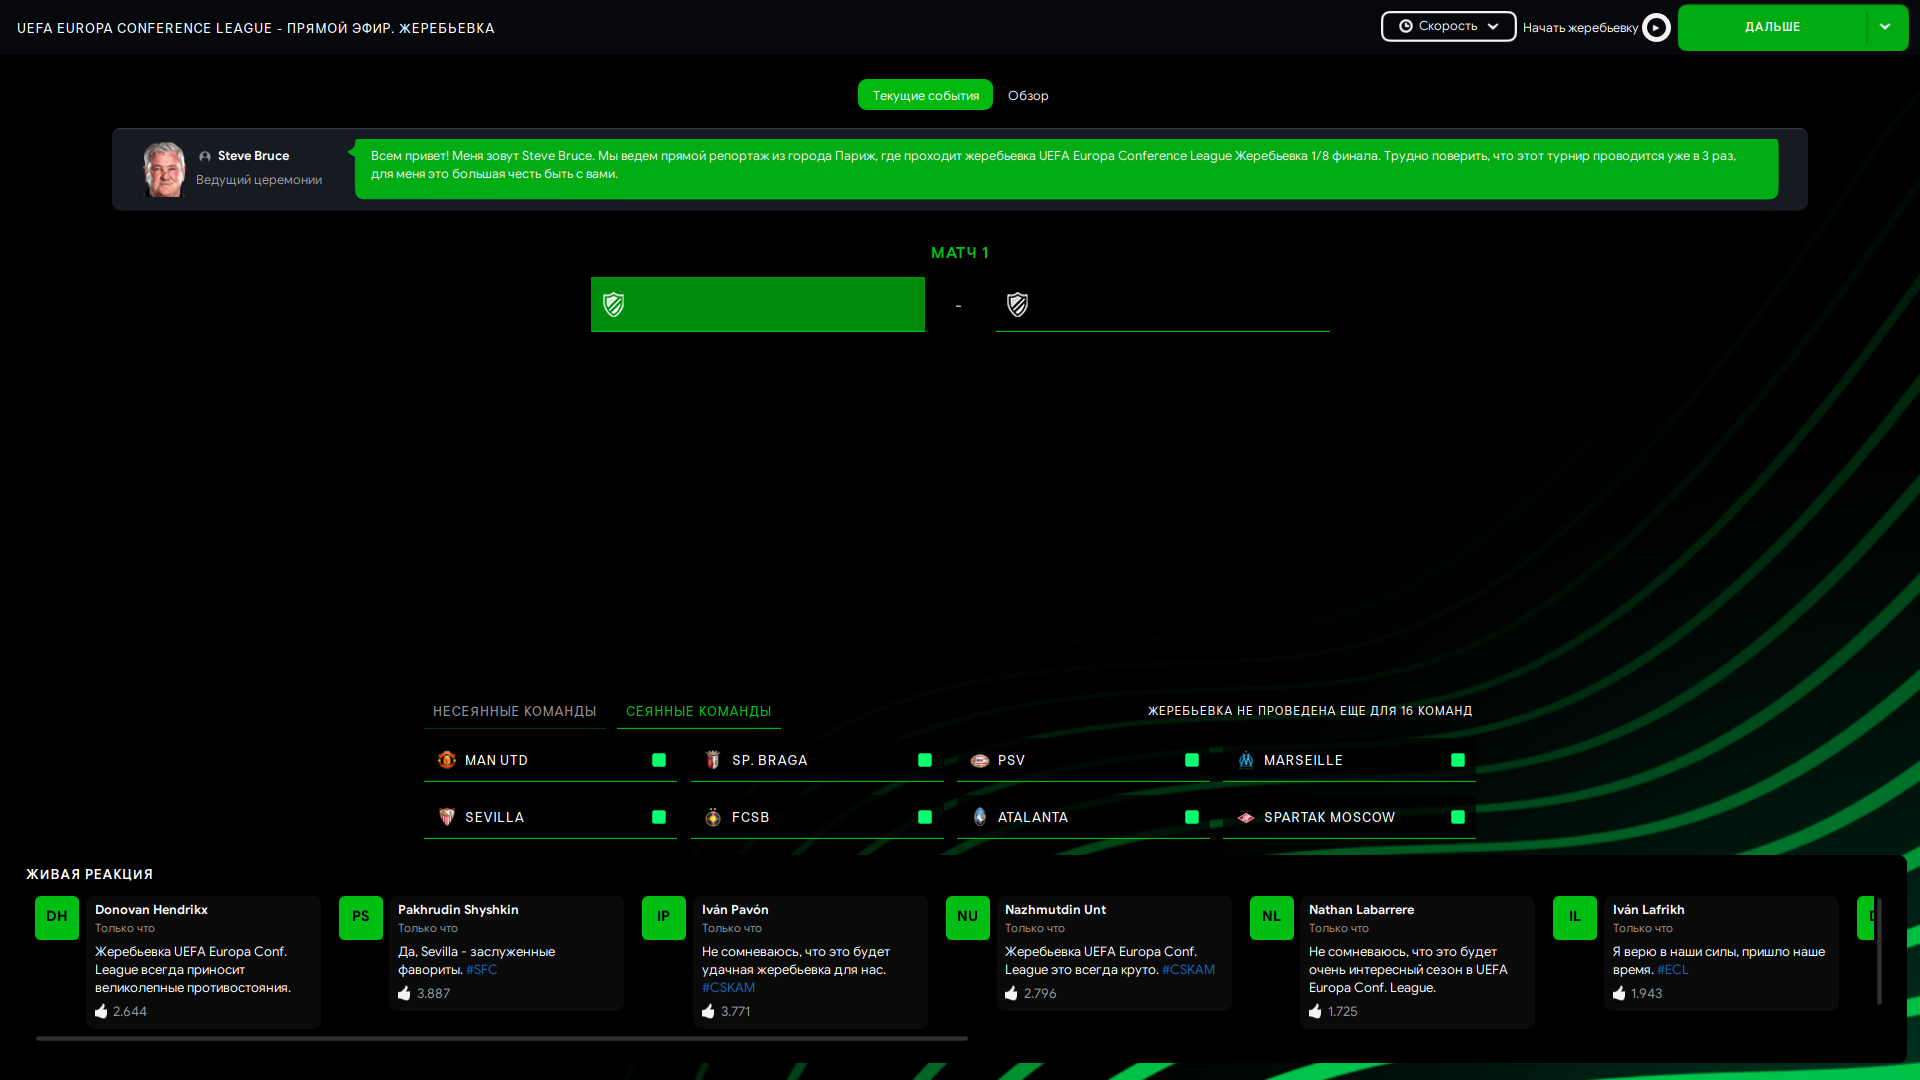Click the Sp. Braga club crest
The image size is (1920, 1080).
click(x=713, y=760)
